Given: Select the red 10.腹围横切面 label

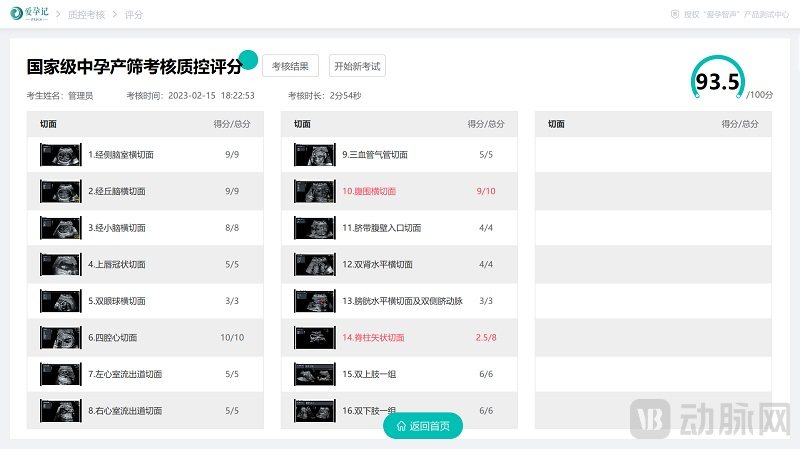Looking at the screenshot, I should point(369,191).
